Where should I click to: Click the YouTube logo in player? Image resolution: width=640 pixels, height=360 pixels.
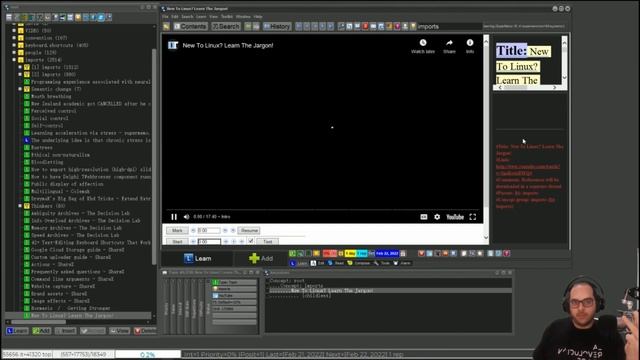click(x=455, y=217)
